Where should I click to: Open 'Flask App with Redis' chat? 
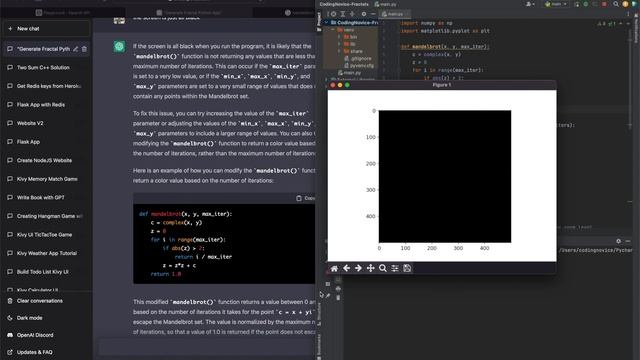tap(46, 104)
